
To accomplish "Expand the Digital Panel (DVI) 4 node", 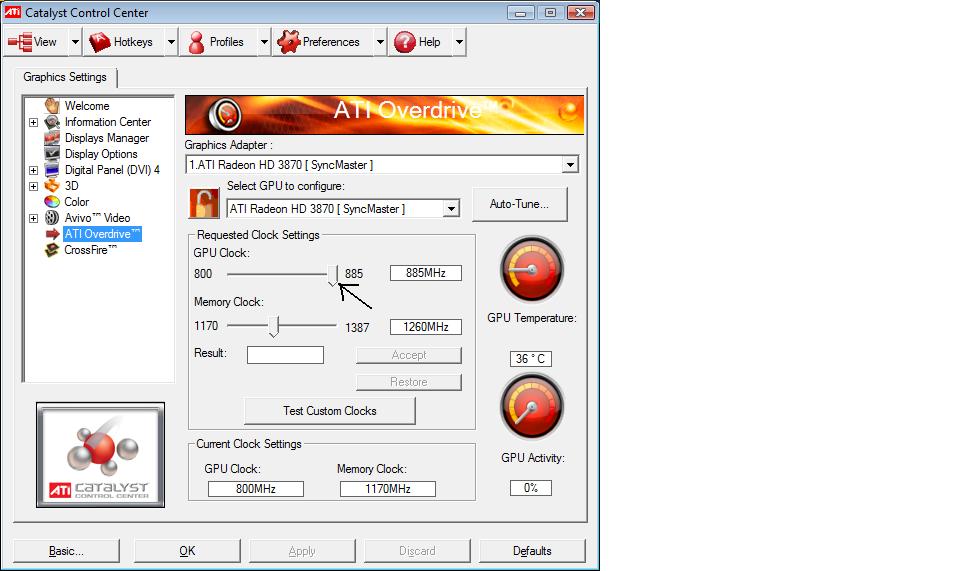I will coord(33,170).
